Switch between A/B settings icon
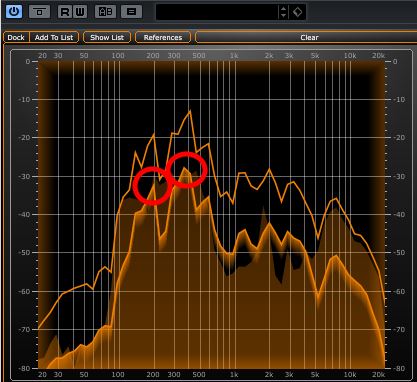Screen dimensions: 417x382 (x=105, y=12)
